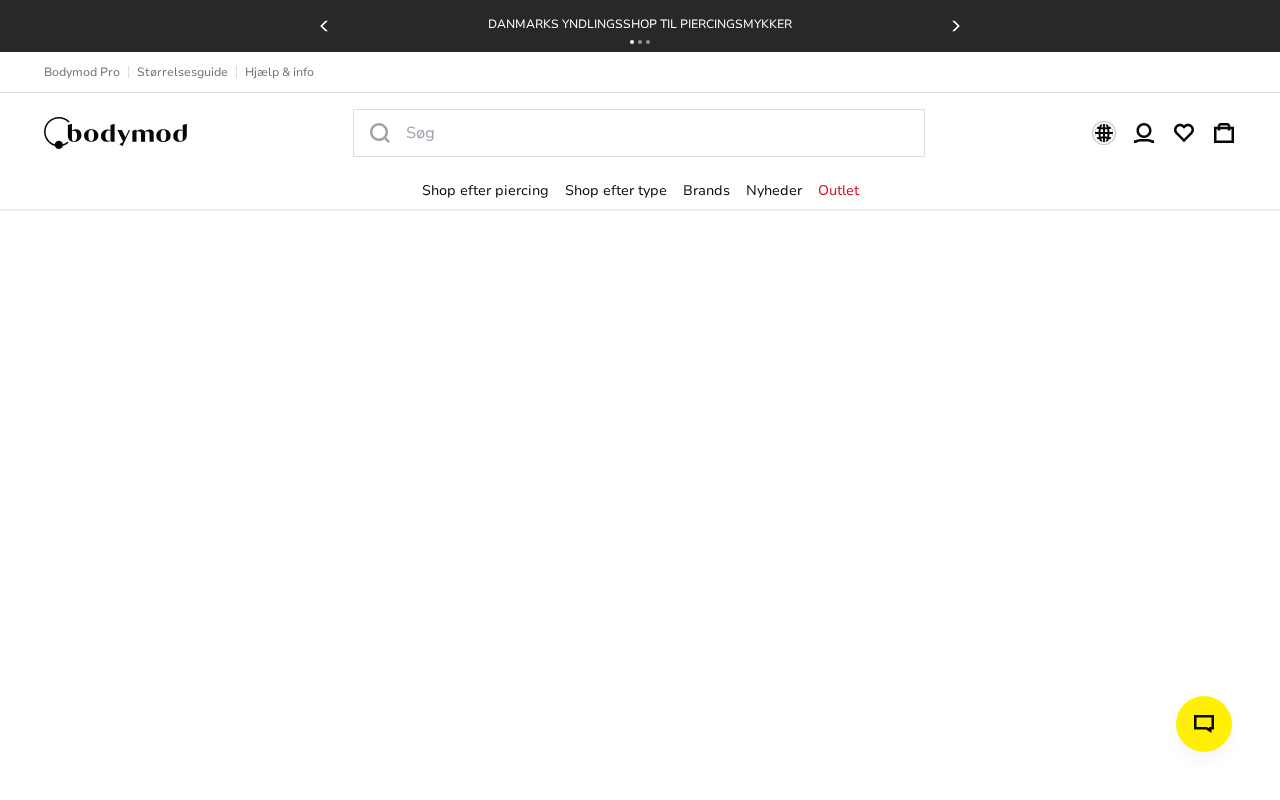This screenshot has height=800, width=1280.
Task: Select the second announcement carousel dot
Action: pos(640,42)
